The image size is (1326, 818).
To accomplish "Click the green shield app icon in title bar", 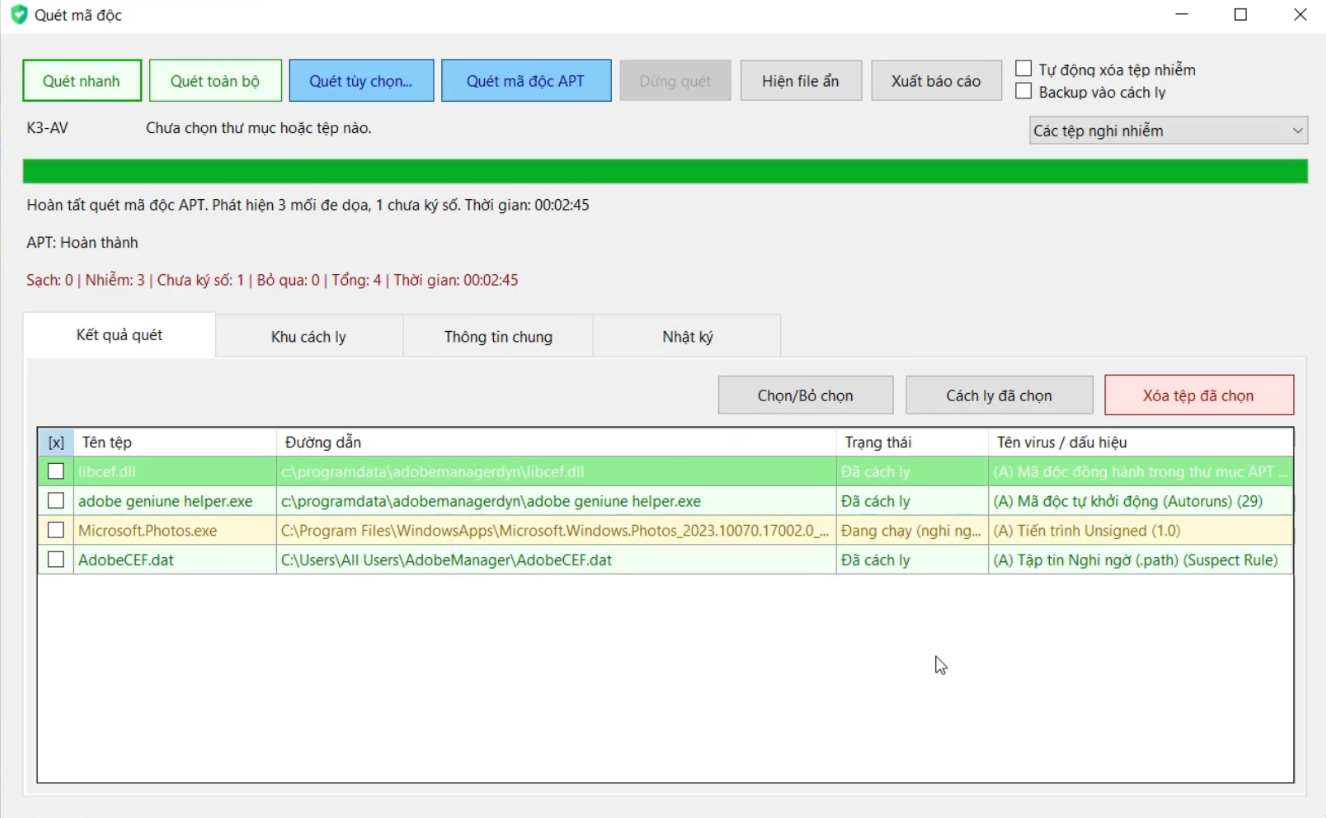I will click(18, 15).
